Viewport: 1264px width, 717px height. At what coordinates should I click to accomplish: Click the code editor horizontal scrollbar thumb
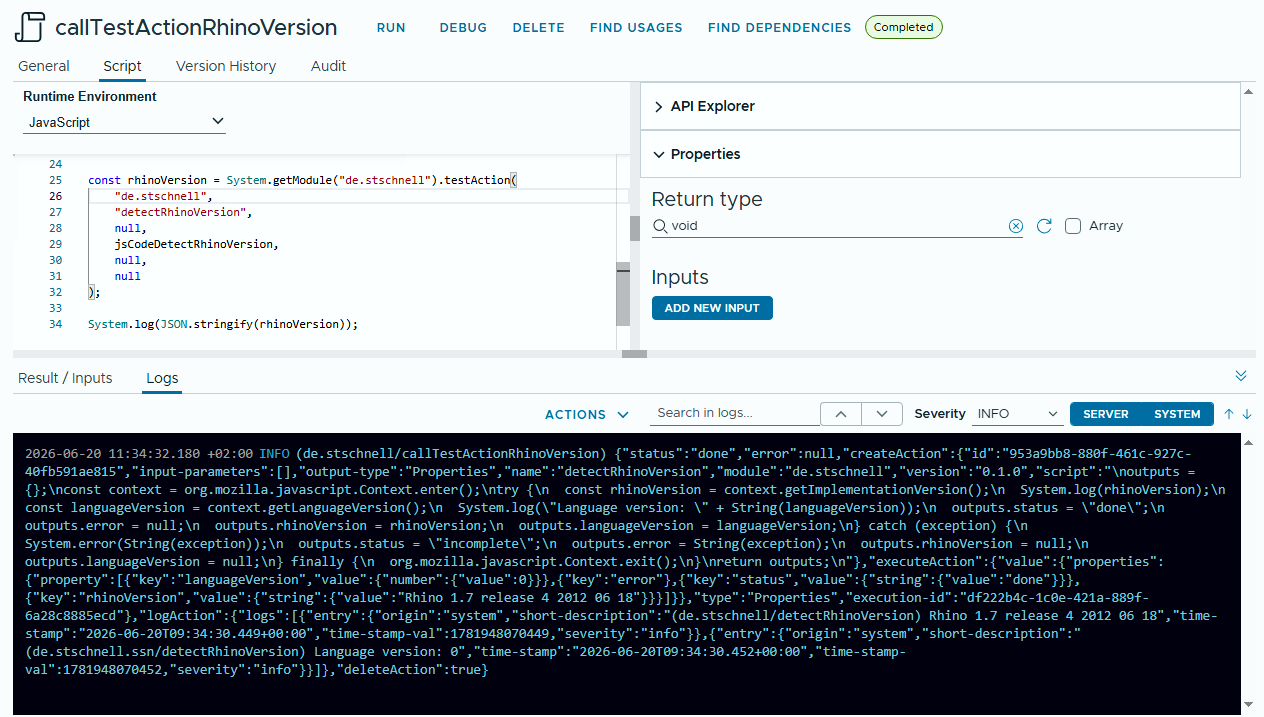tap(634, 354)
